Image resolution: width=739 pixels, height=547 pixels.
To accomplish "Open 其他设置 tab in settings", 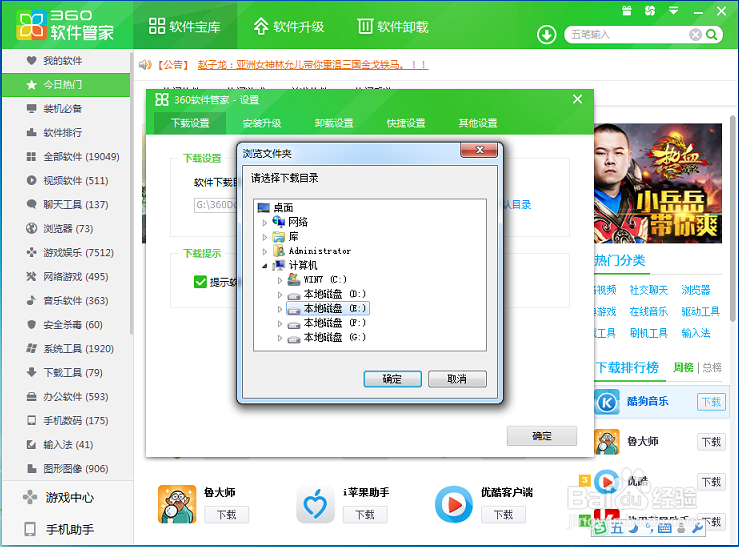I will coord(478,123).
